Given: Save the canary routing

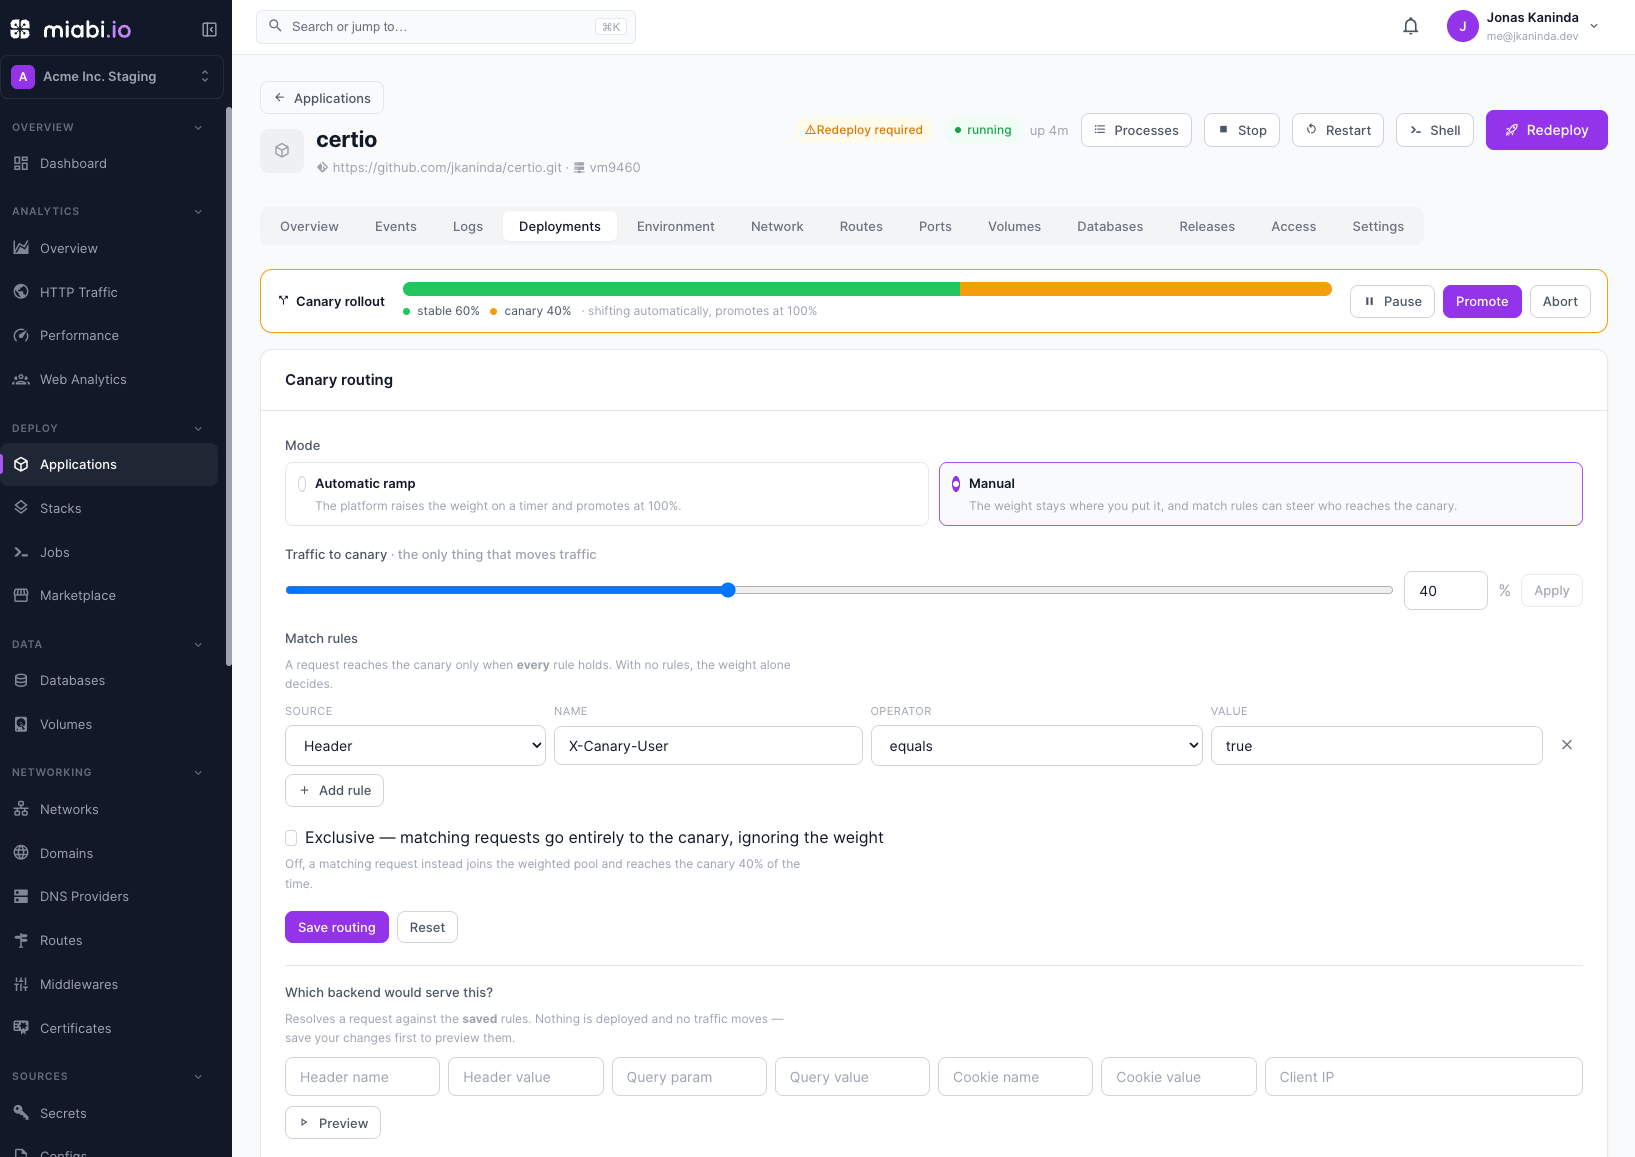Looking at the screenshot, I should pyautogui.click(x=337, y=927).
